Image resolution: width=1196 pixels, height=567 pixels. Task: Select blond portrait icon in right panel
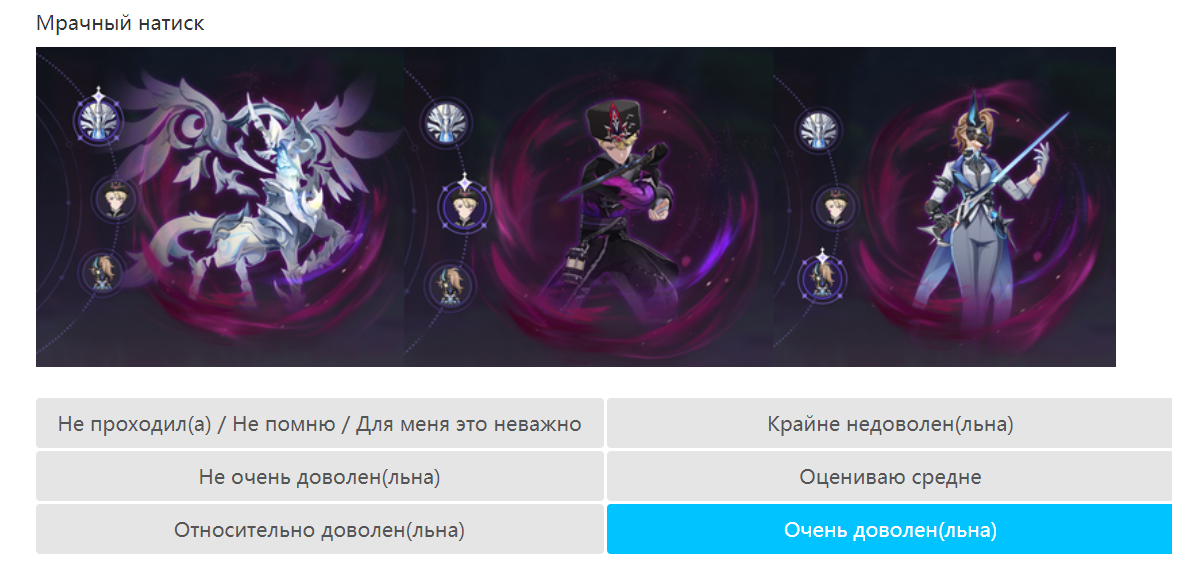click(x=836, y=207)
